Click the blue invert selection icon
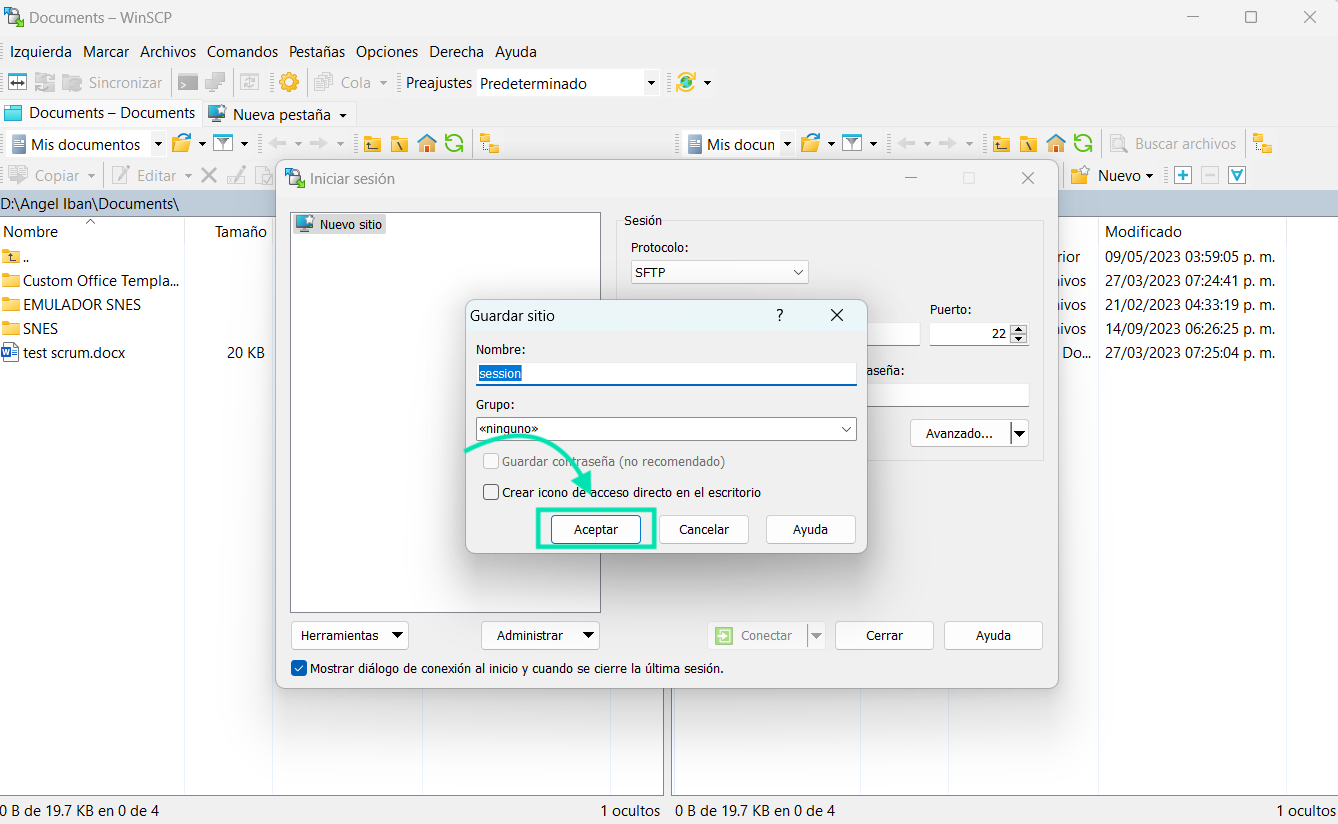Image resolution: width=1338 pixels, height=824 pixels. (1237, 175)
